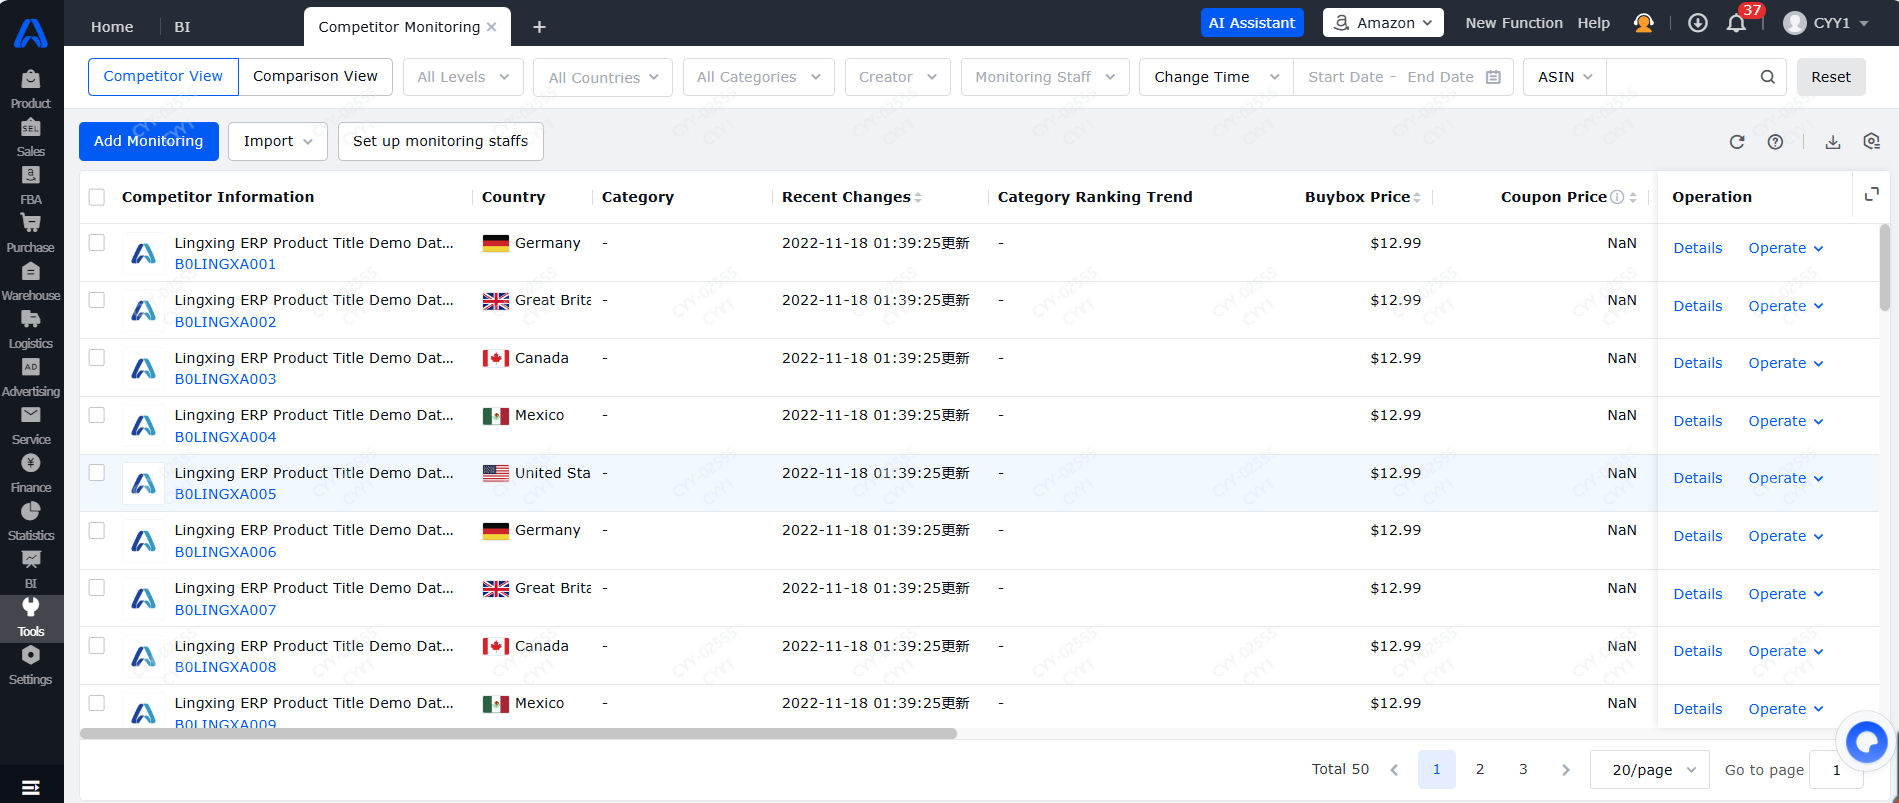This screenshot has width=1899, height=803.
Task: Check the row B0LINGXA007 checkbox
Action: (97, 588)
